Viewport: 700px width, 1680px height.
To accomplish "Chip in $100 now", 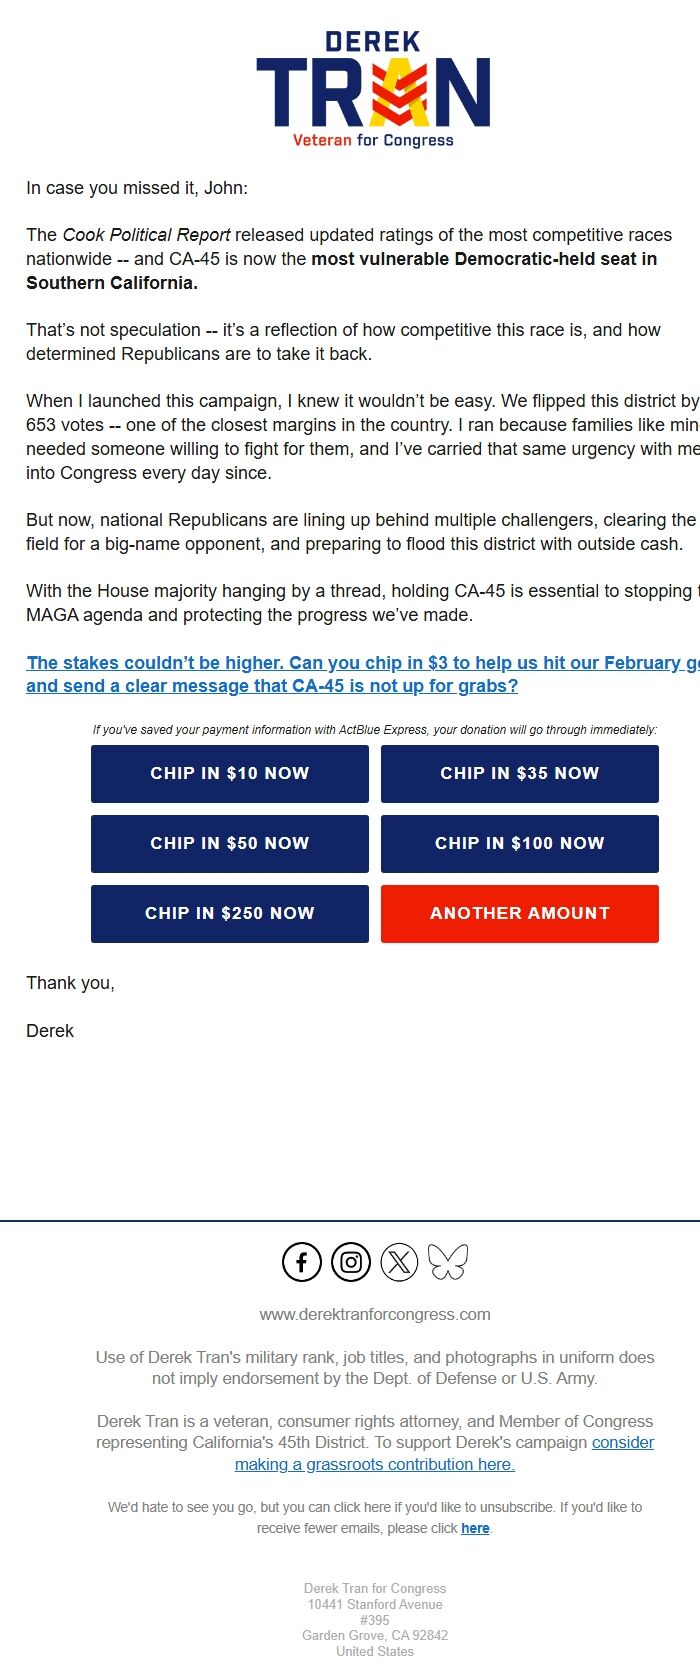I will (519, 843).
